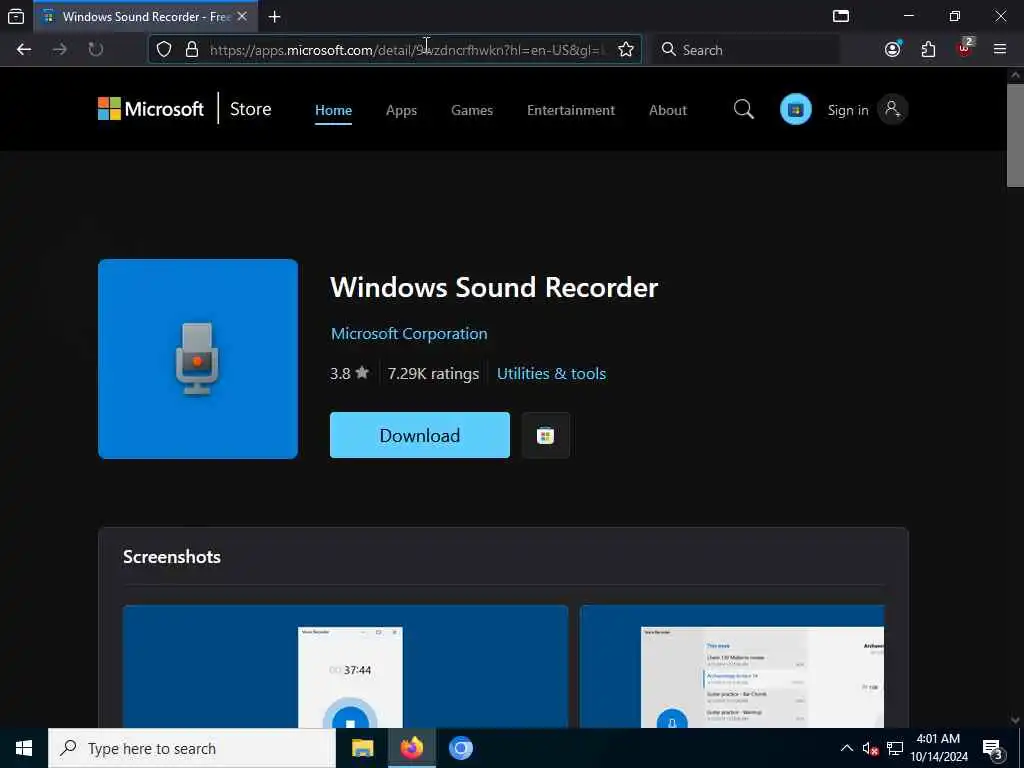Click the Screenshots section heading

pyautogui.click(x=172, y=556)
